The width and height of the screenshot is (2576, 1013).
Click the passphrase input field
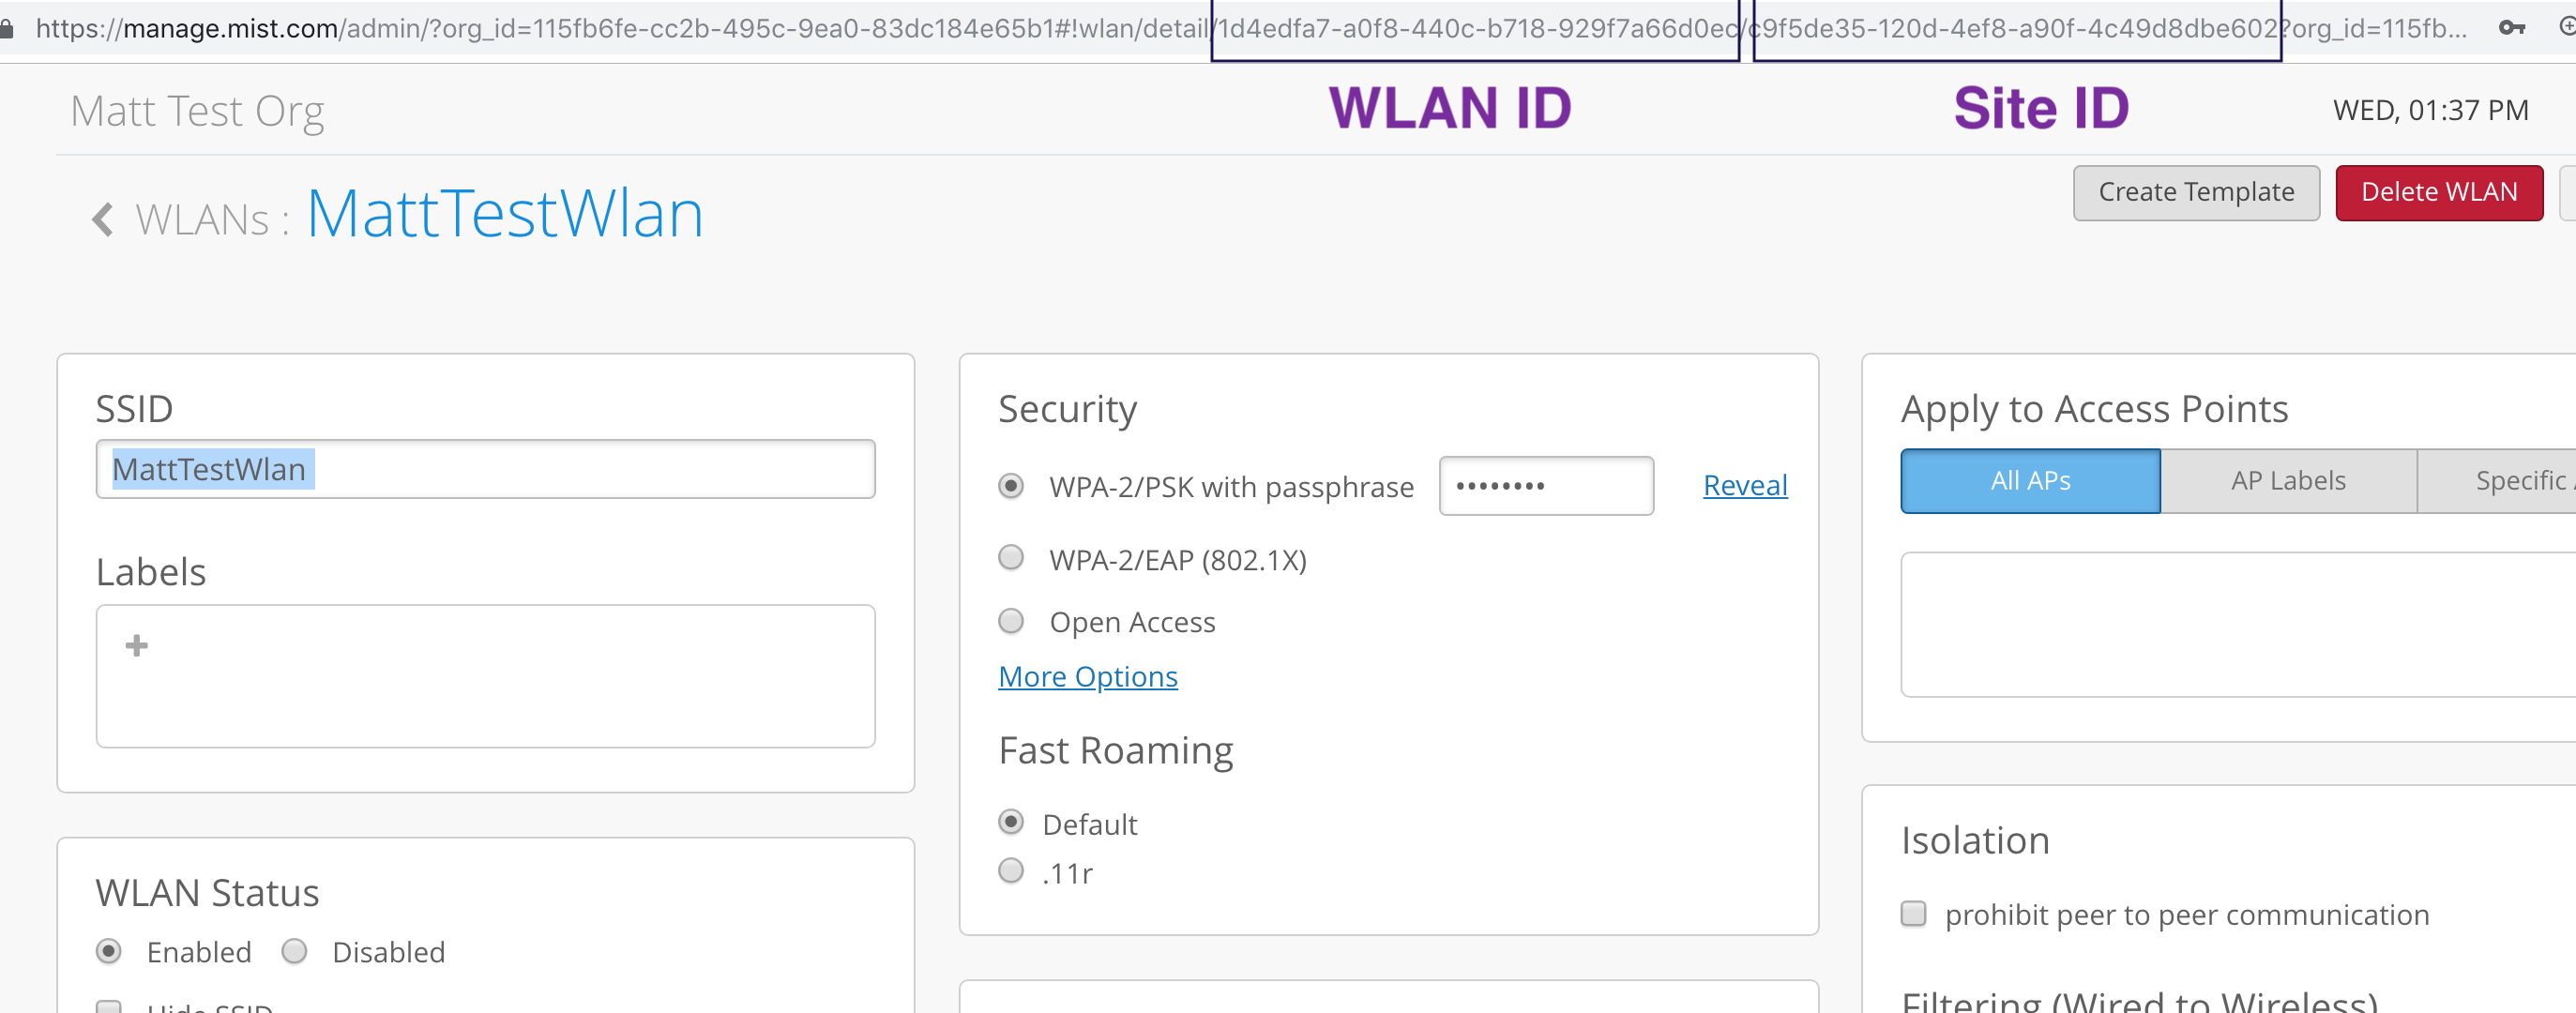point(1545,487)
